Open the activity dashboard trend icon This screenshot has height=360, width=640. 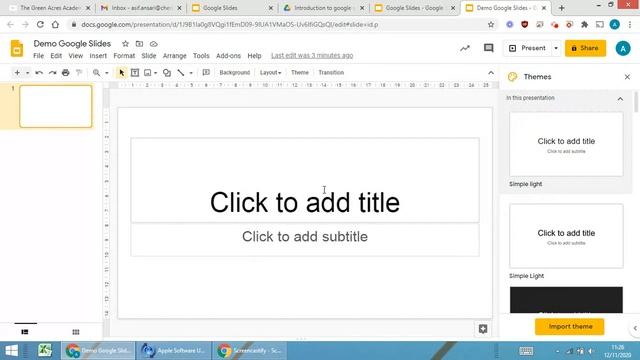click(x=465, y=48)
